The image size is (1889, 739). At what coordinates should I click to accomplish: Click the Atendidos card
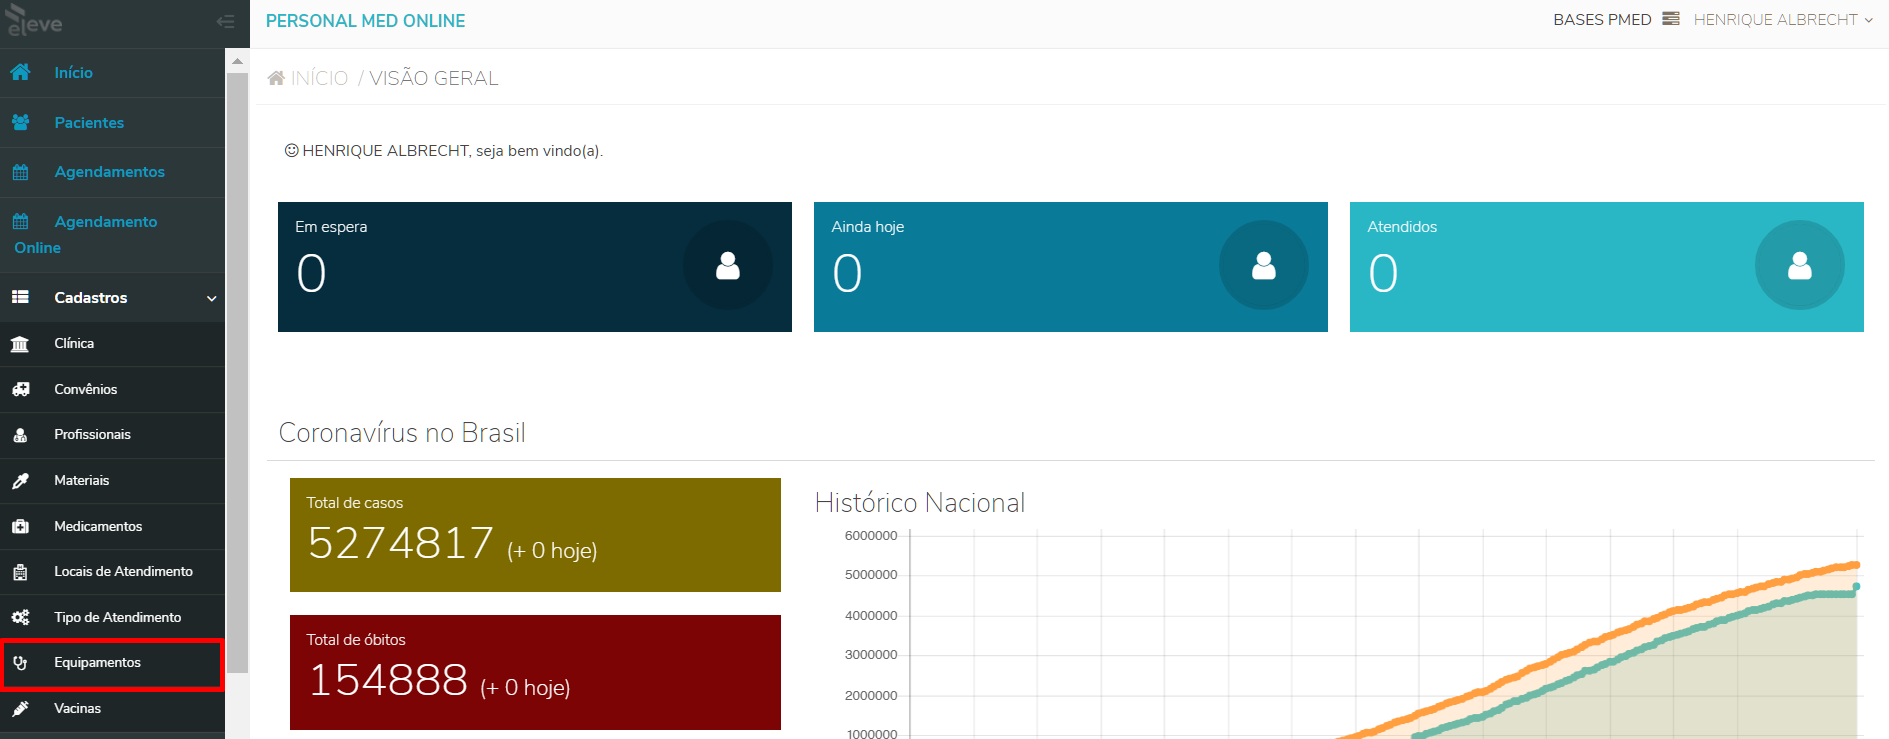click(1607, 267)
